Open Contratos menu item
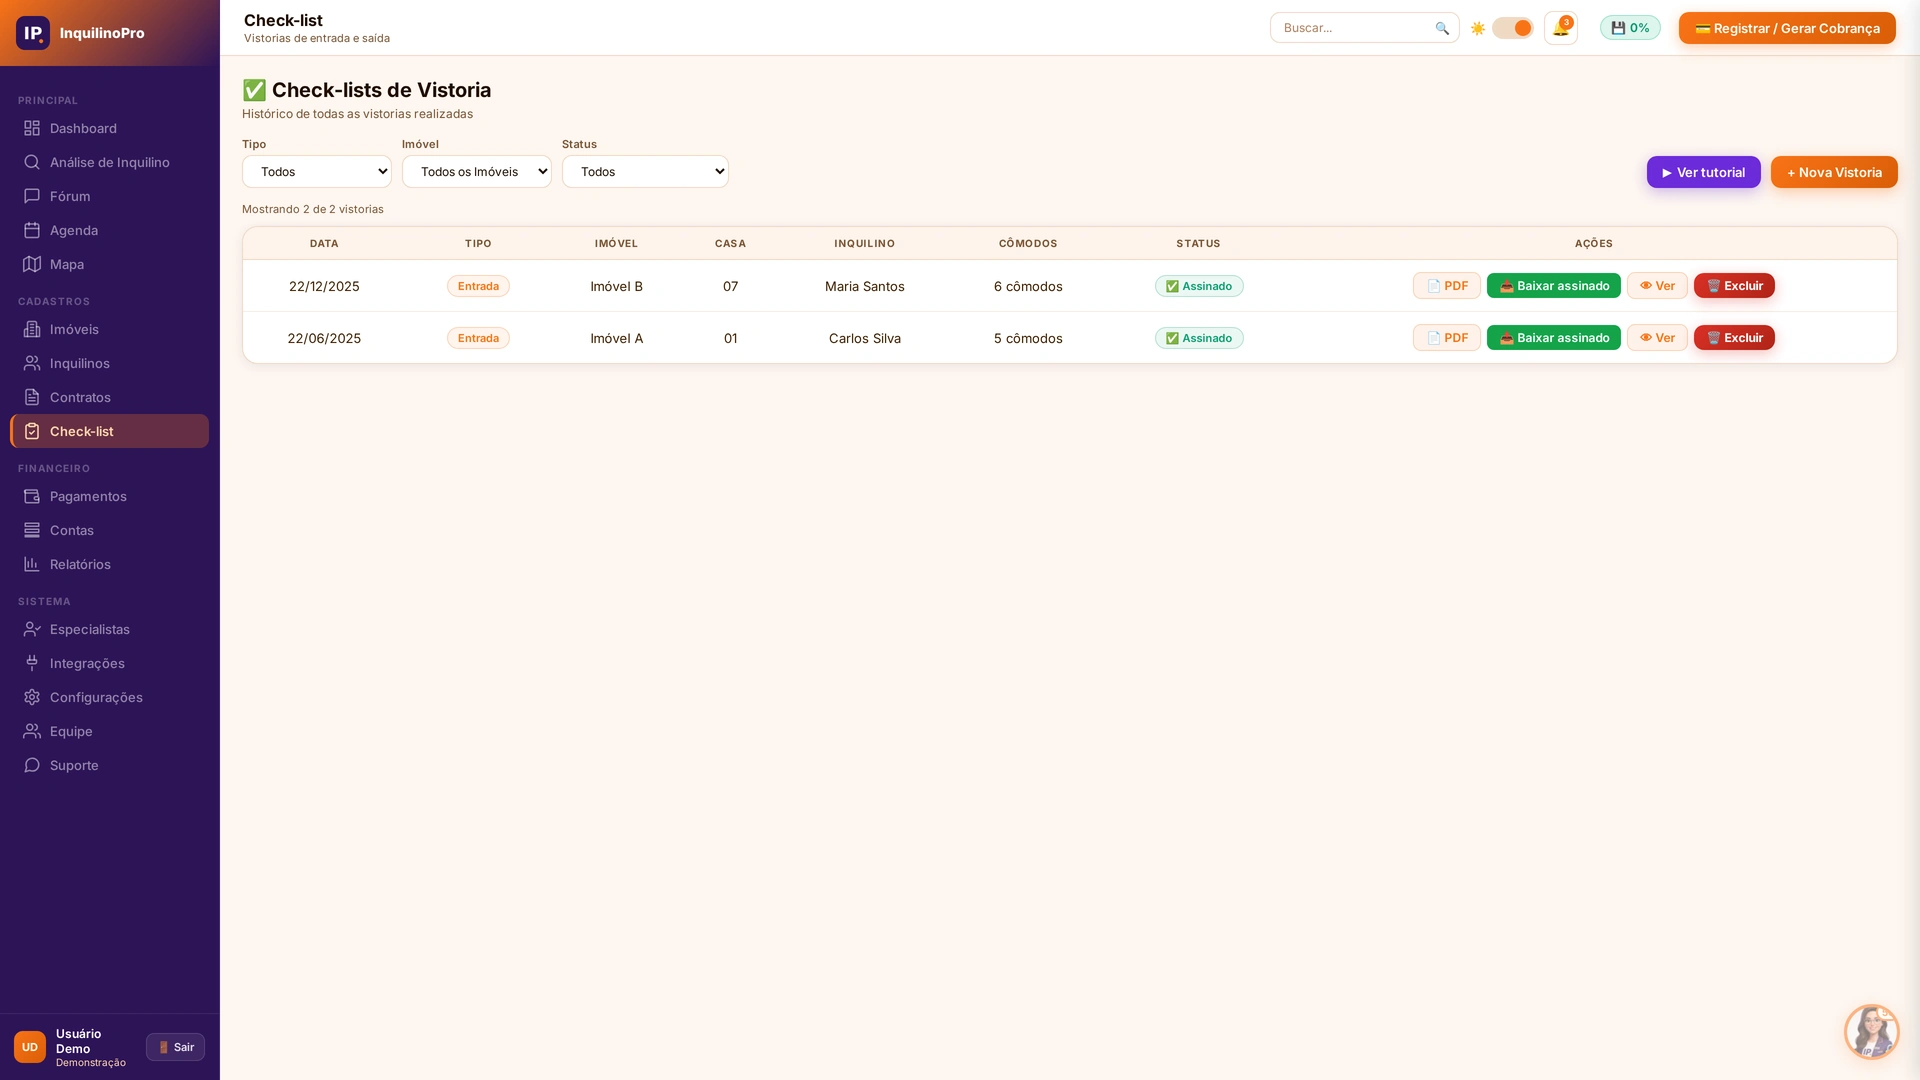1920x1080 pixels. pos(110,397)
